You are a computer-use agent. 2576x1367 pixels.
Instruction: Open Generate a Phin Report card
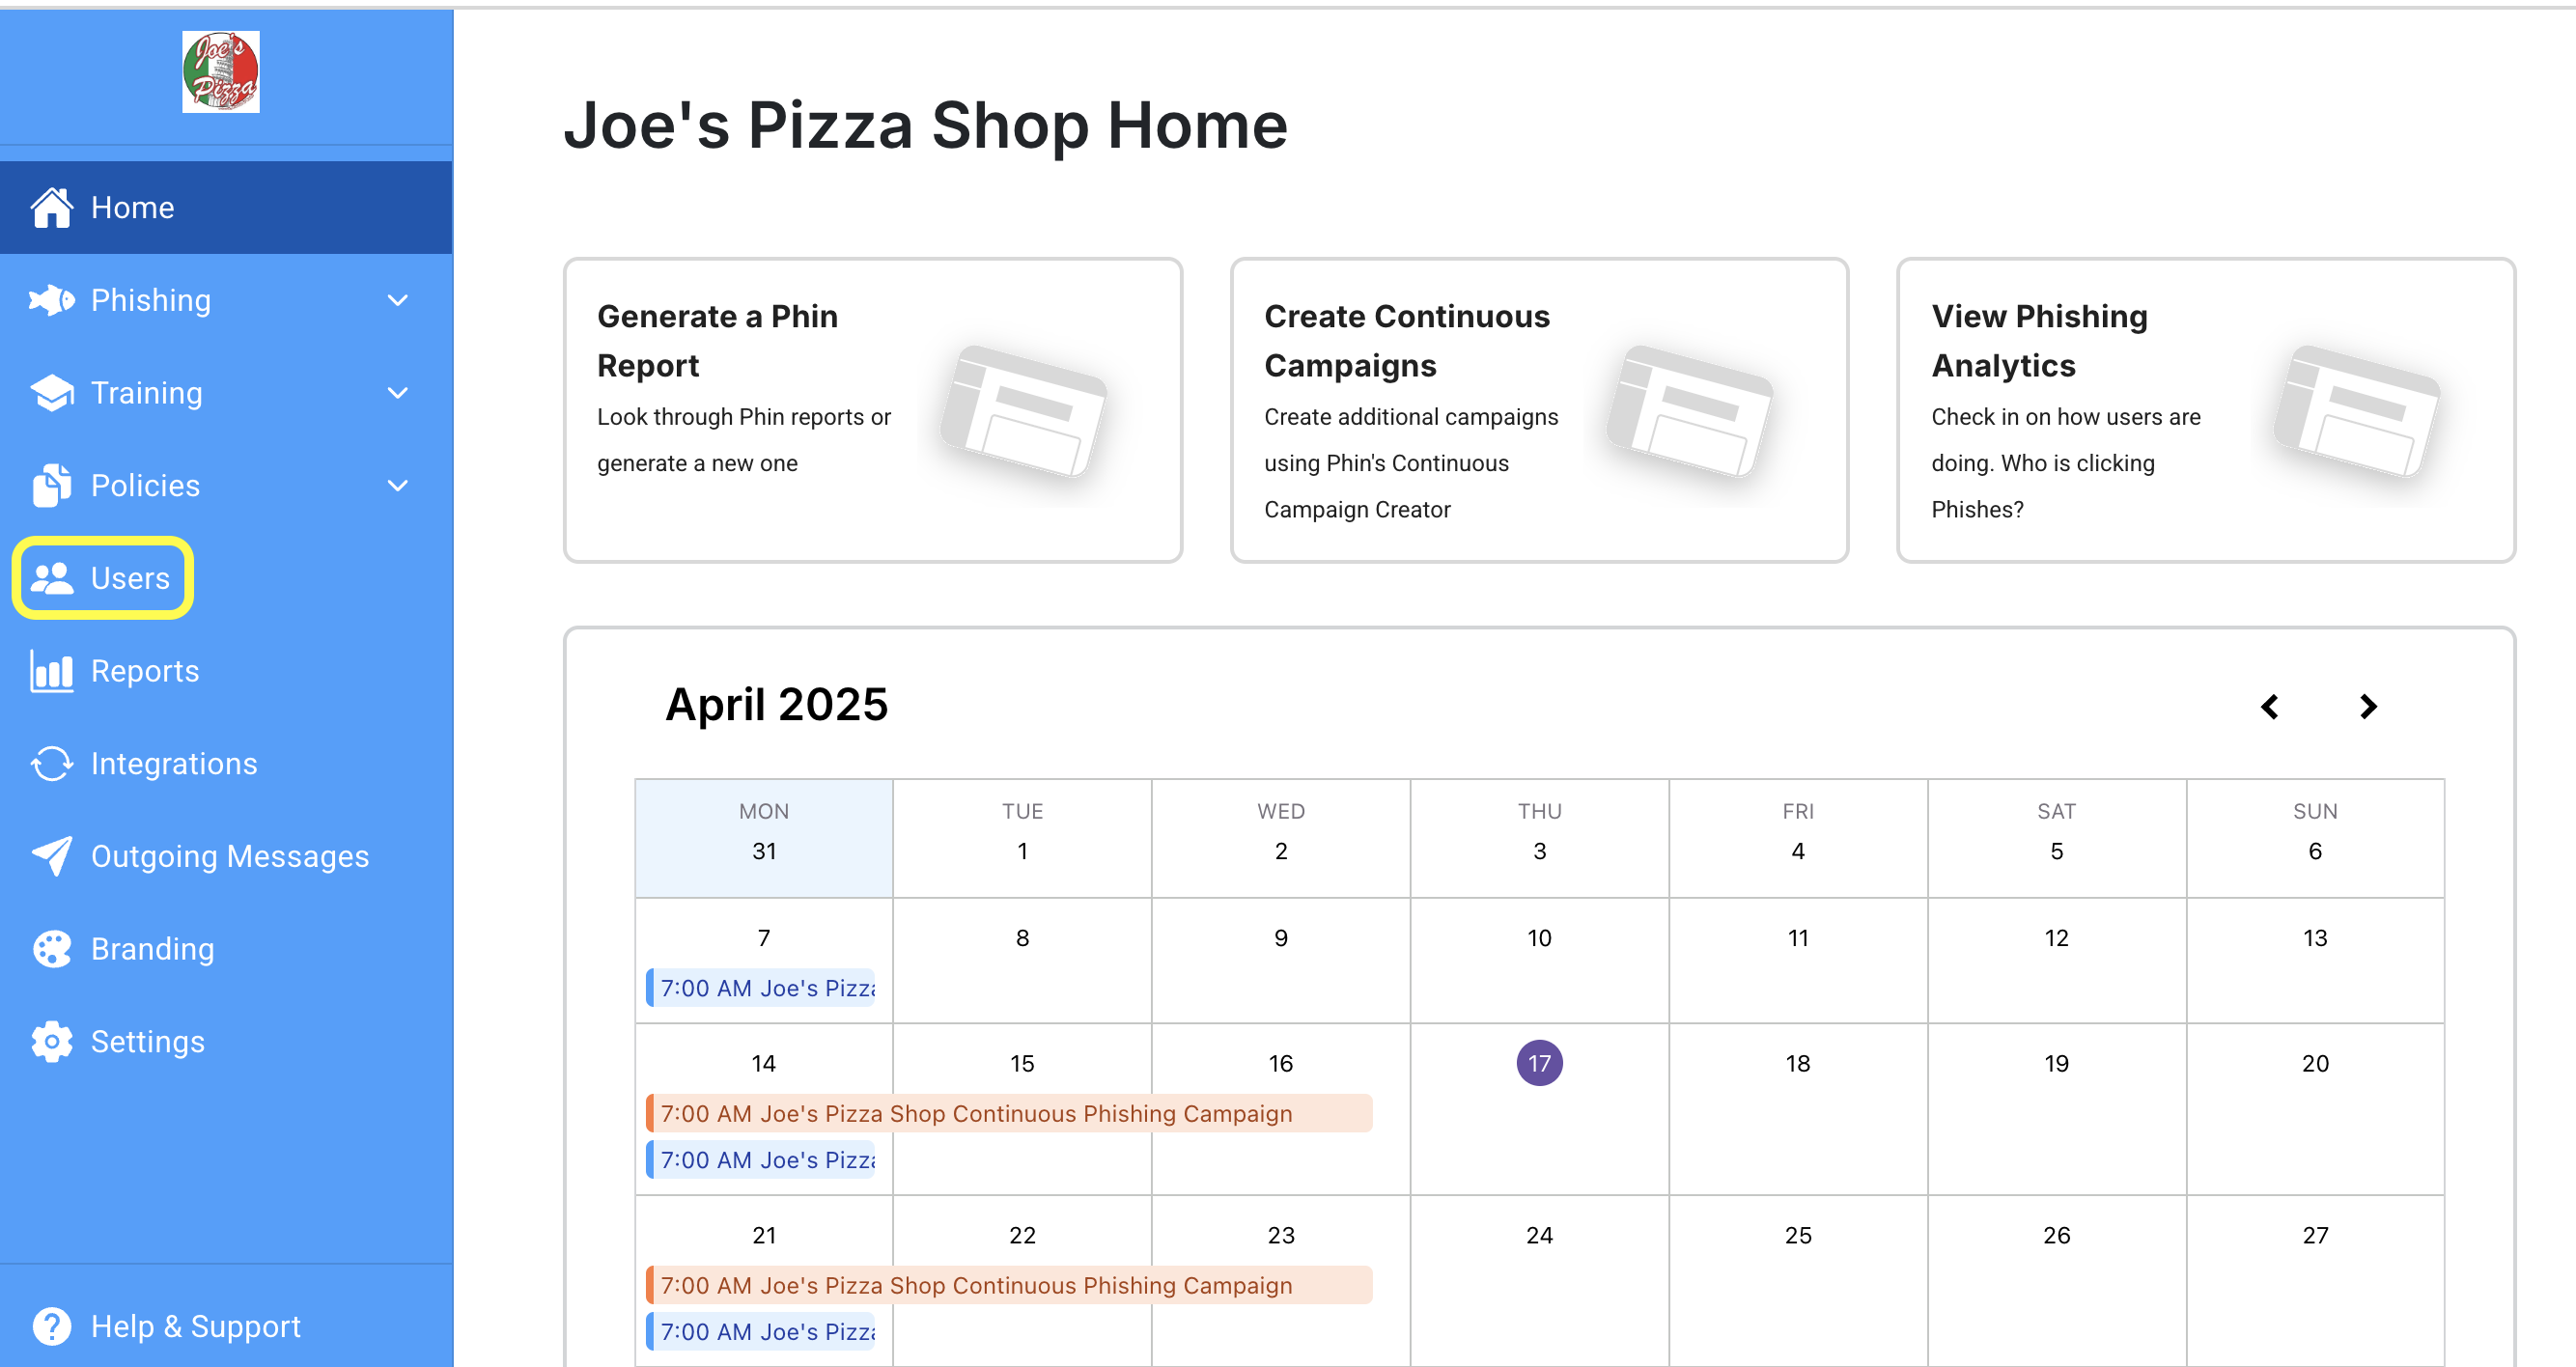[x=873, y=410]
